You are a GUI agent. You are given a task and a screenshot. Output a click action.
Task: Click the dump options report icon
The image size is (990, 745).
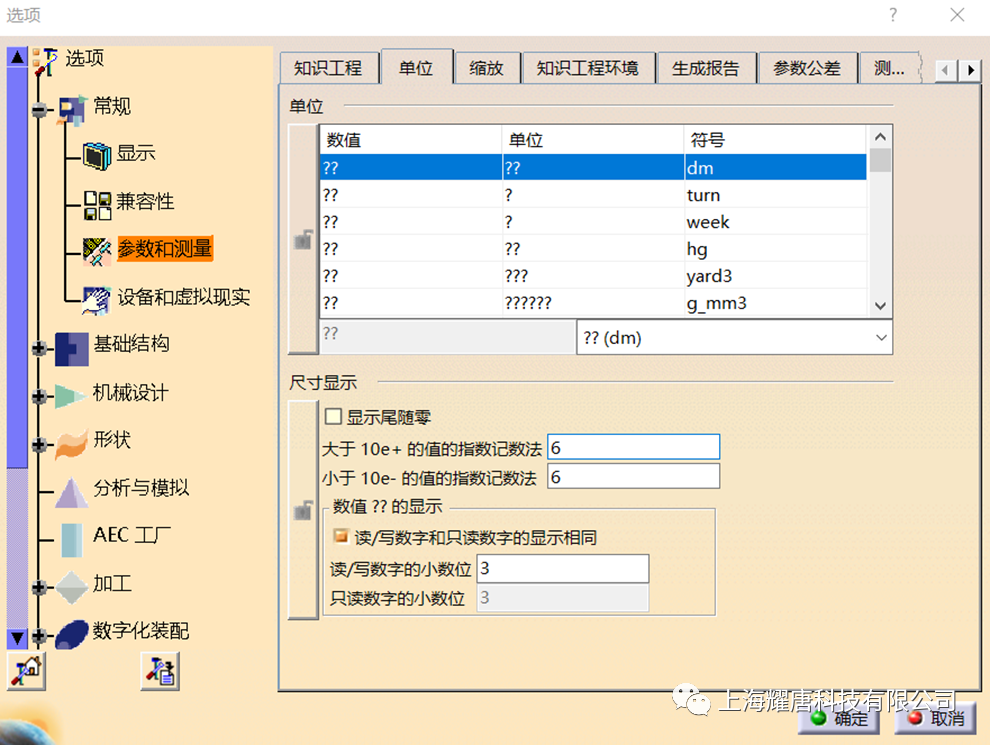coord(159,671)
